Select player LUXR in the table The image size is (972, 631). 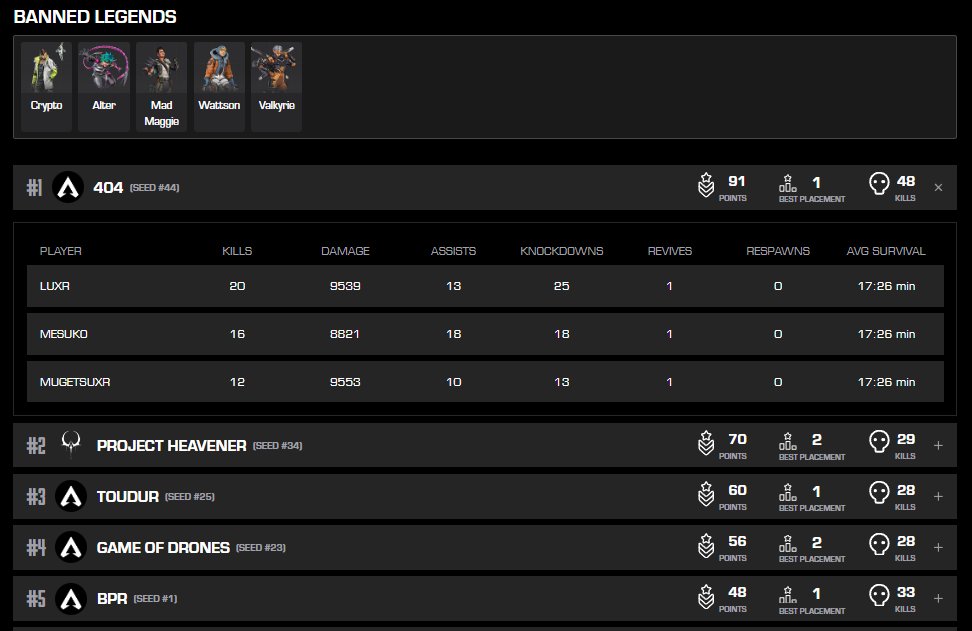point(55,286)
